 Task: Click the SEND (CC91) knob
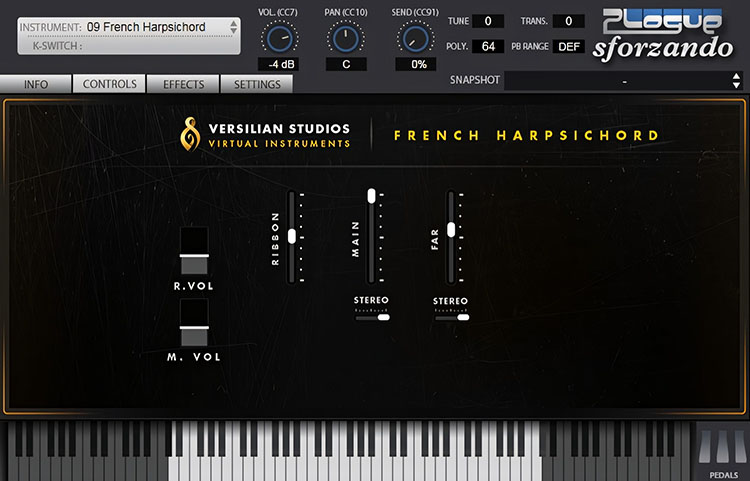coord(415,39)
